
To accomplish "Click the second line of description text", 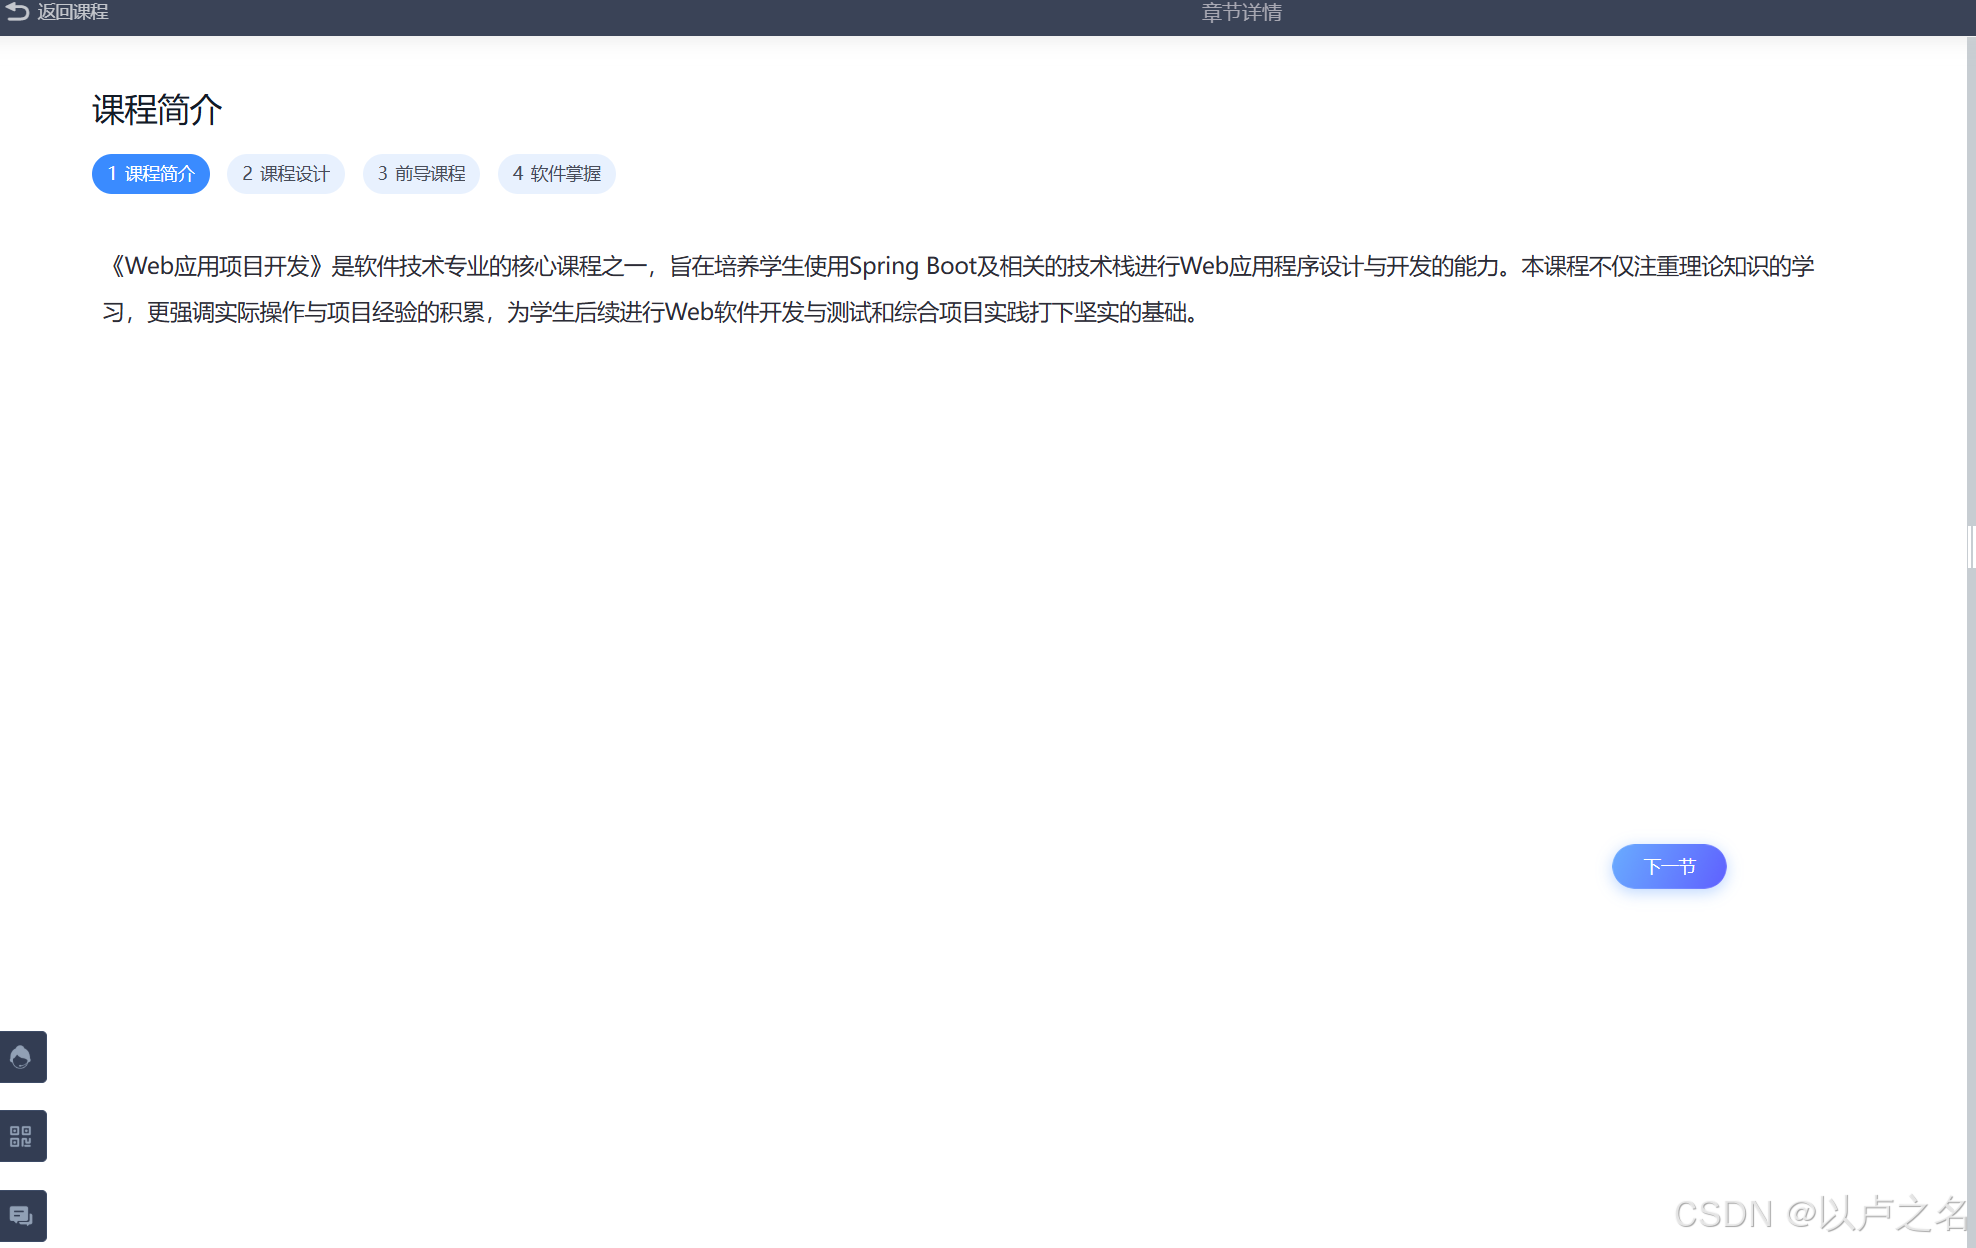I will click(x=650, y=313).
